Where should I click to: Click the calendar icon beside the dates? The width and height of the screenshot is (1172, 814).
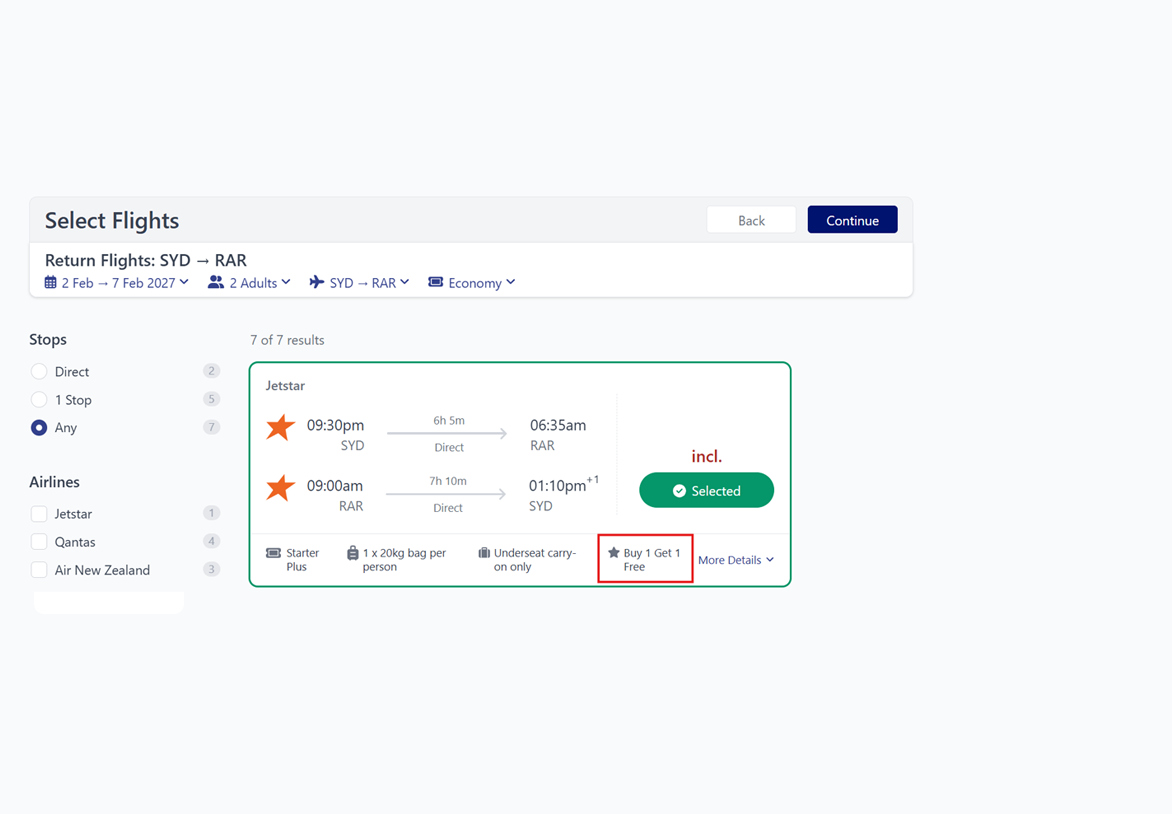tap(50, 283)
